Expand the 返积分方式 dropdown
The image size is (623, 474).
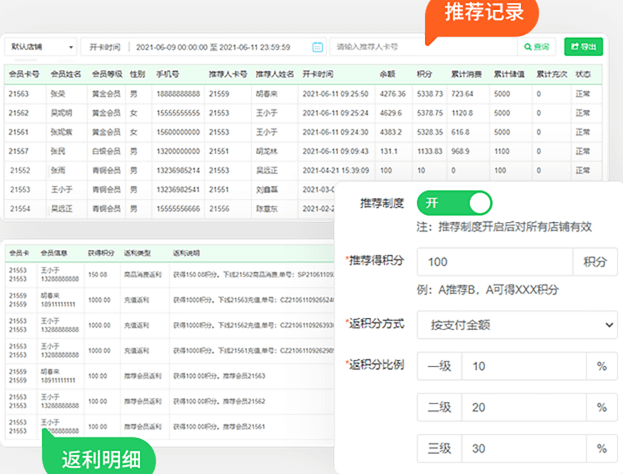click(516, 325)
